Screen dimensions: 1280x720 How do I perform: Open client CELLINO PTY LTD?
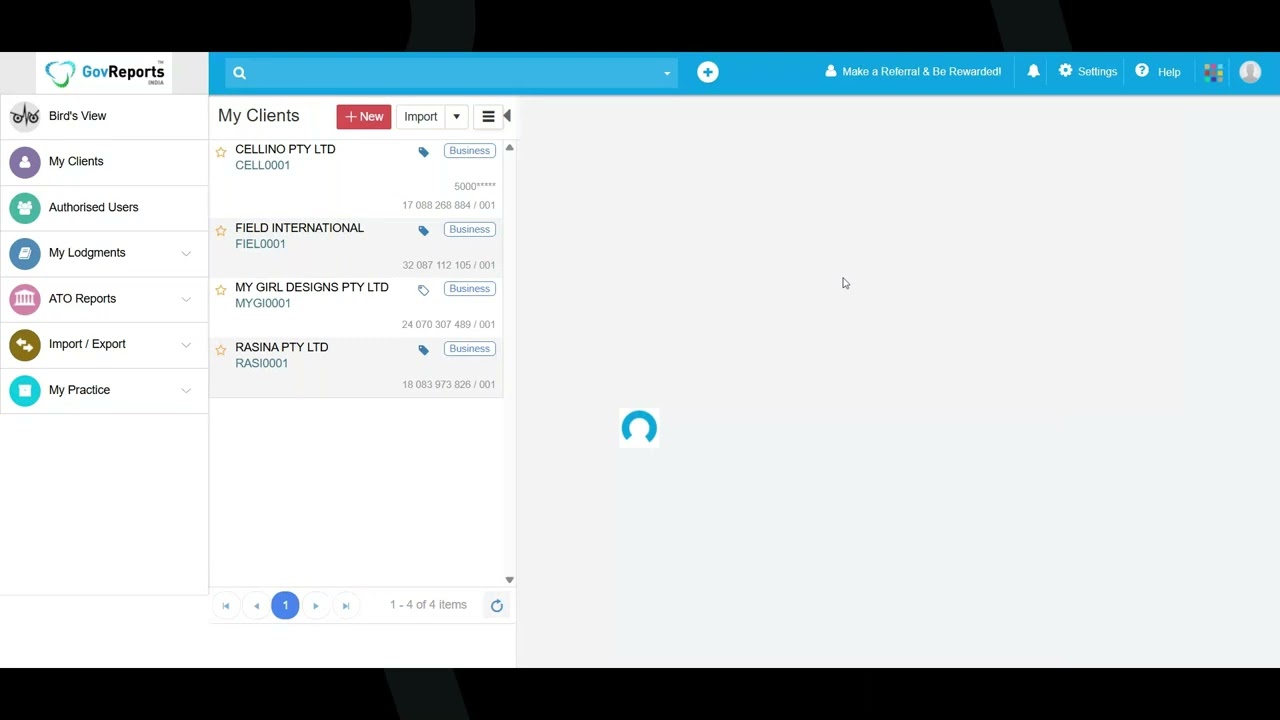point(285,149)
